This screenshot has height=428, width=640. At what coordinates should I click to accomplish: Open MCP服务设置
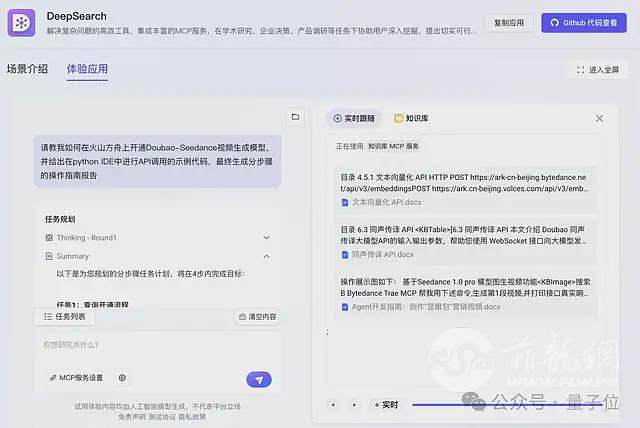point(76,378)
